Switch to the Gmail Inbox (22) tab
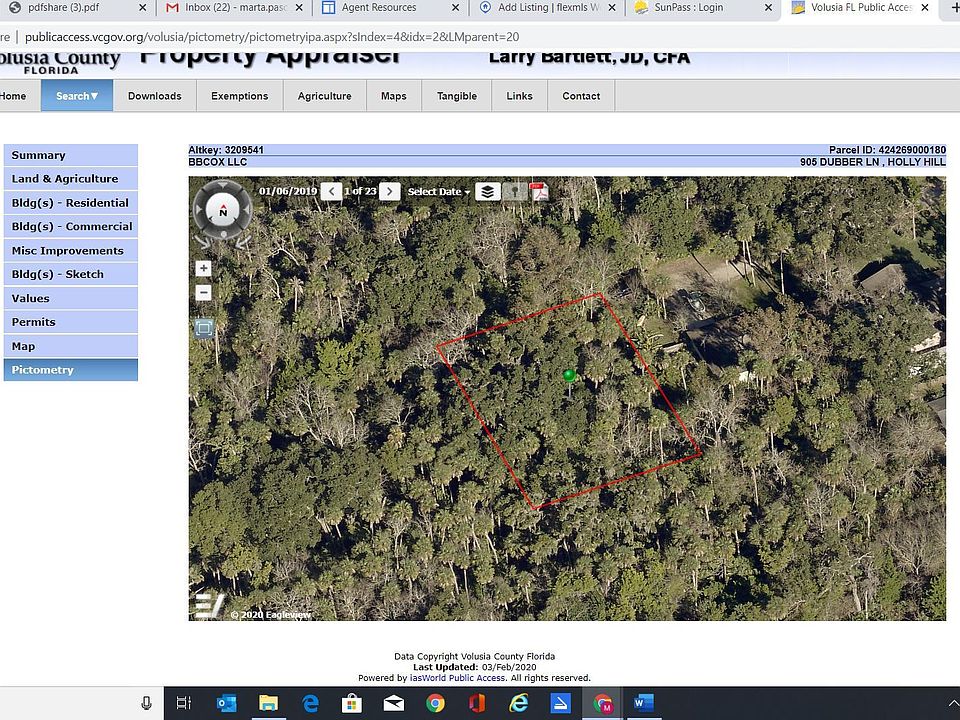This screenshot has height=720, width=960. pos(236,7)
